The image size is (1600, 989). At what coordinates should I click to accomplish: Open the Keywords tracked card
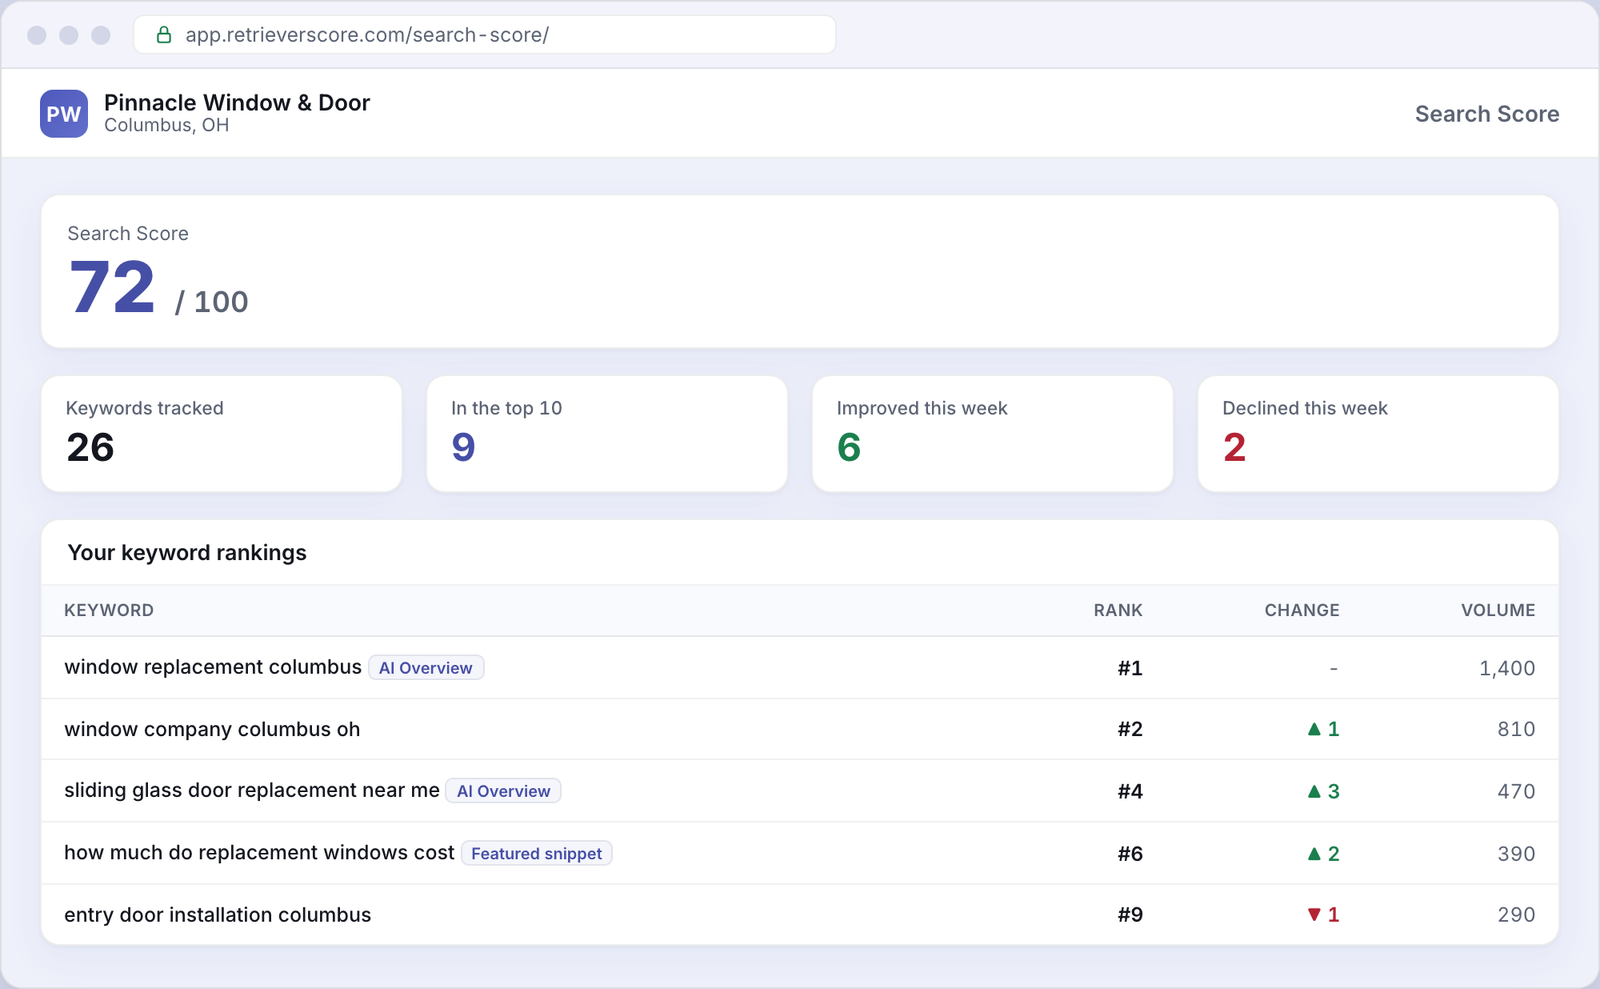pos(221,434)
